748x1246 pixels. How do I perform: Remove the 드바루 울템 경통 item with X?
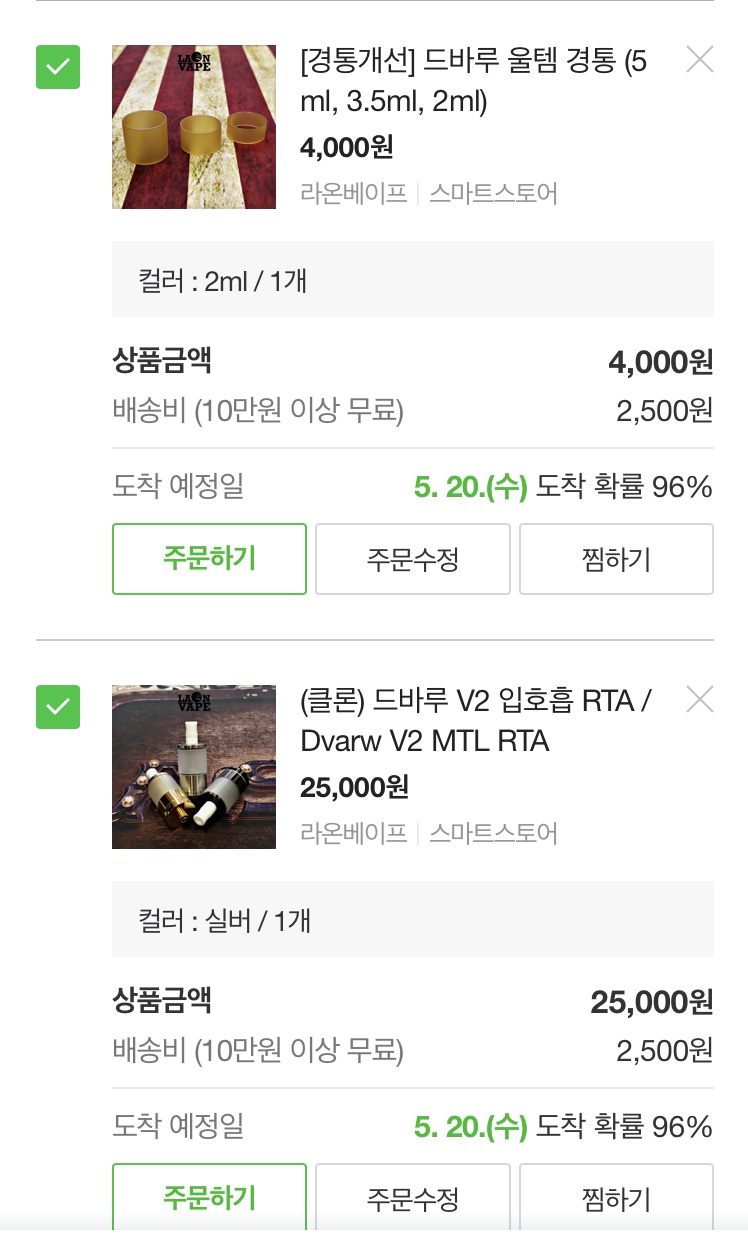[700, 60]
